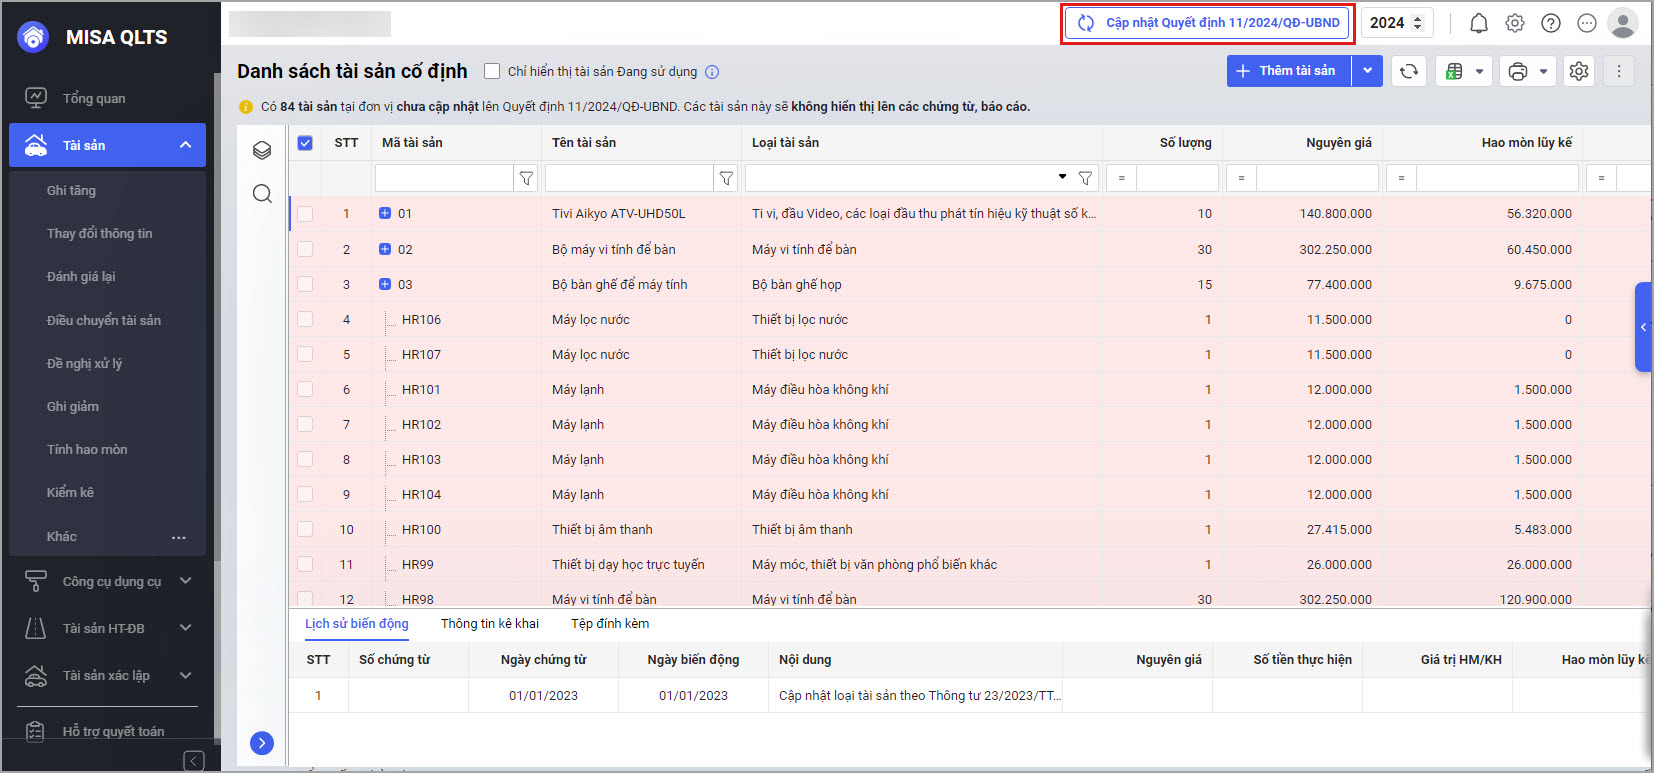Toggle 'Chỉ hiển thị tài sản Đang sử dụng' checkbox

[x=492, y=71]
